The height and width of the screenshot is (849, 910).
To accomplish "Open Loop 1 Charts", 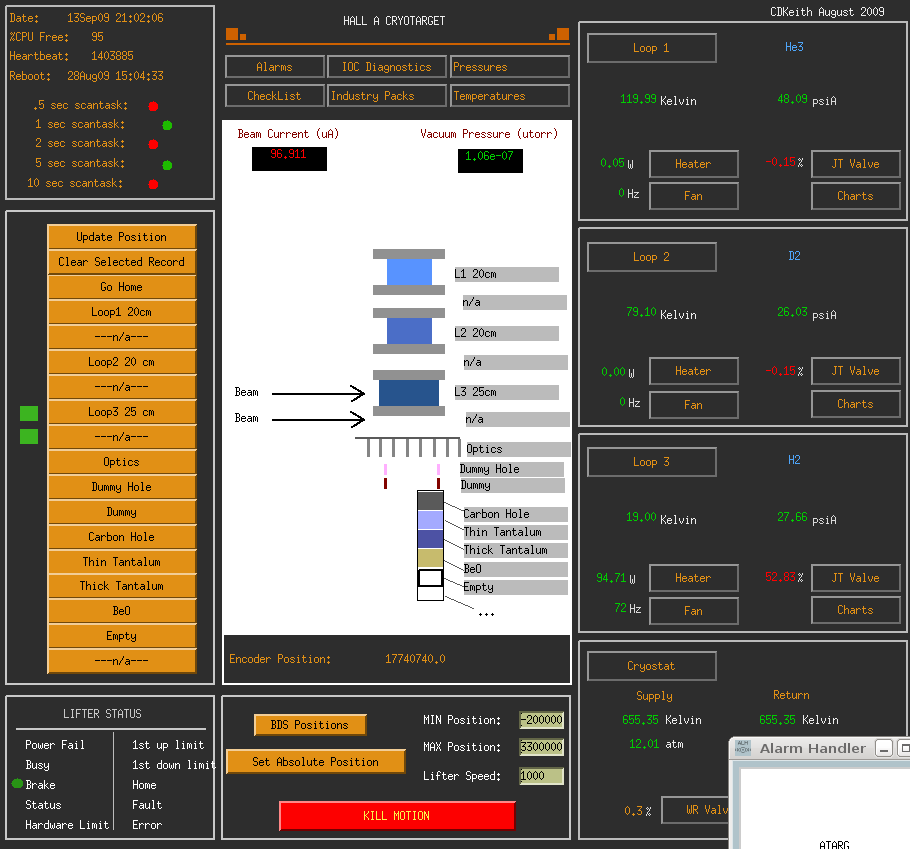I will tap(855, 196).
